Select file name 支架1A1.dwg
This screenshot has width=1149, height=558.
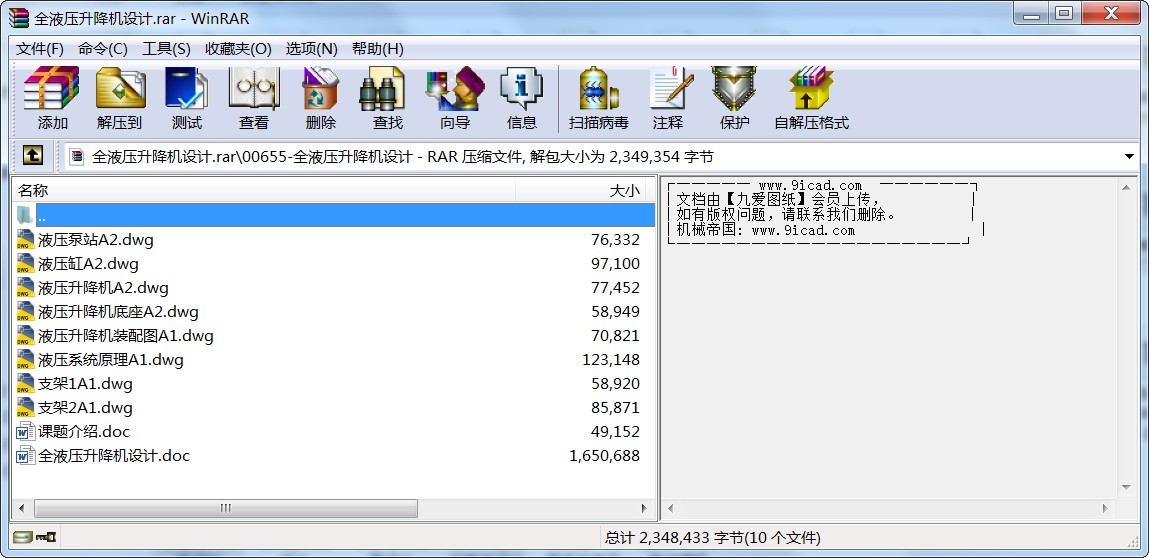[x=85, y=383]
